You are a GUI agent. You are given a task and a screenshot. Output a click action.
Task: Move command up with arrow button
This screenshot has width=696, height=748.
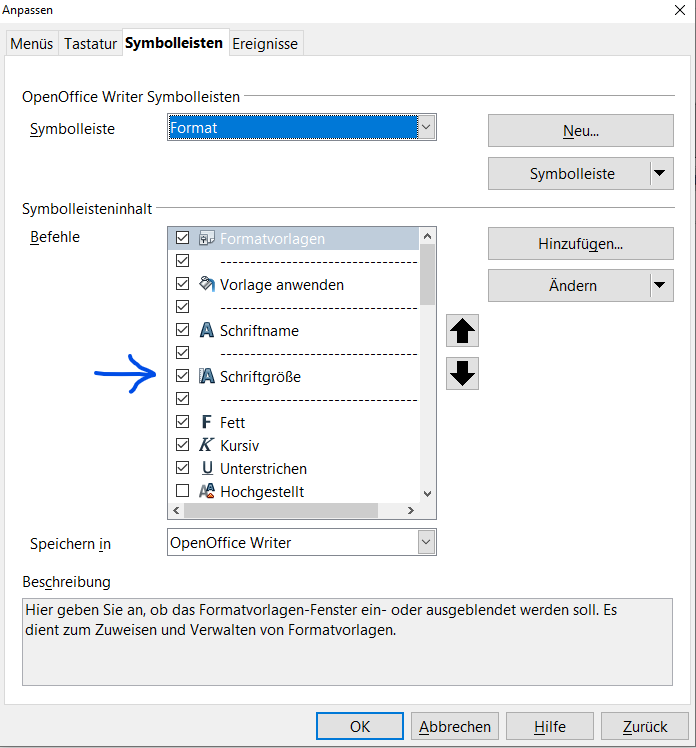click(x=463, y=331)
